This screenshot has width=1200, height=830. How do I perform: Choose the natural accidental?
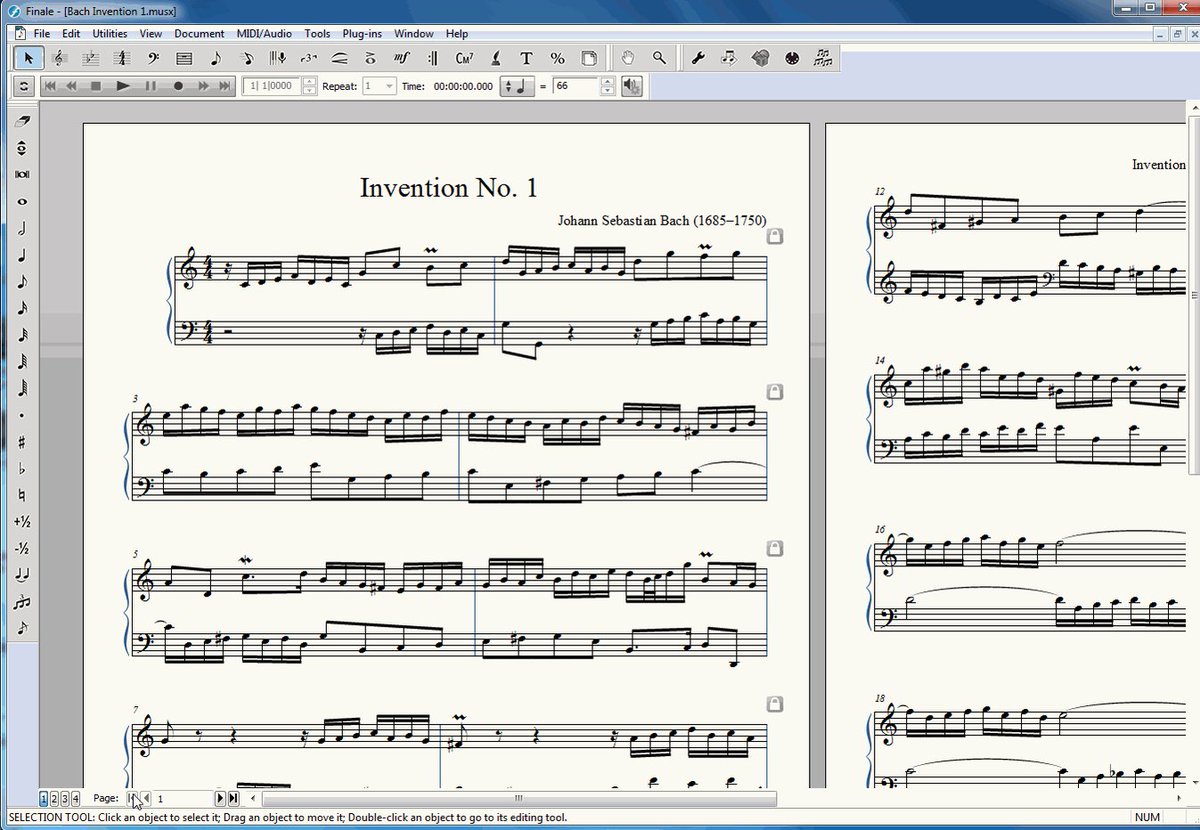pos(22,495)
